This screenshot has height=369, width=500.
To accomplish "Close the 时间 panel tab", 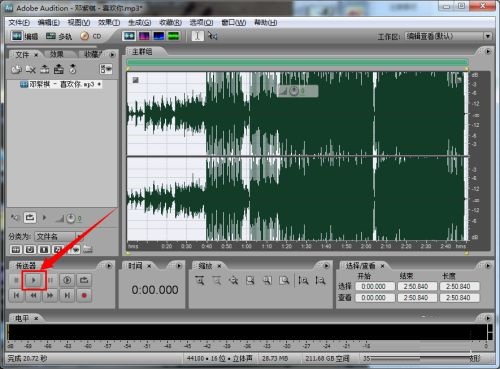I will coord(149,266).
